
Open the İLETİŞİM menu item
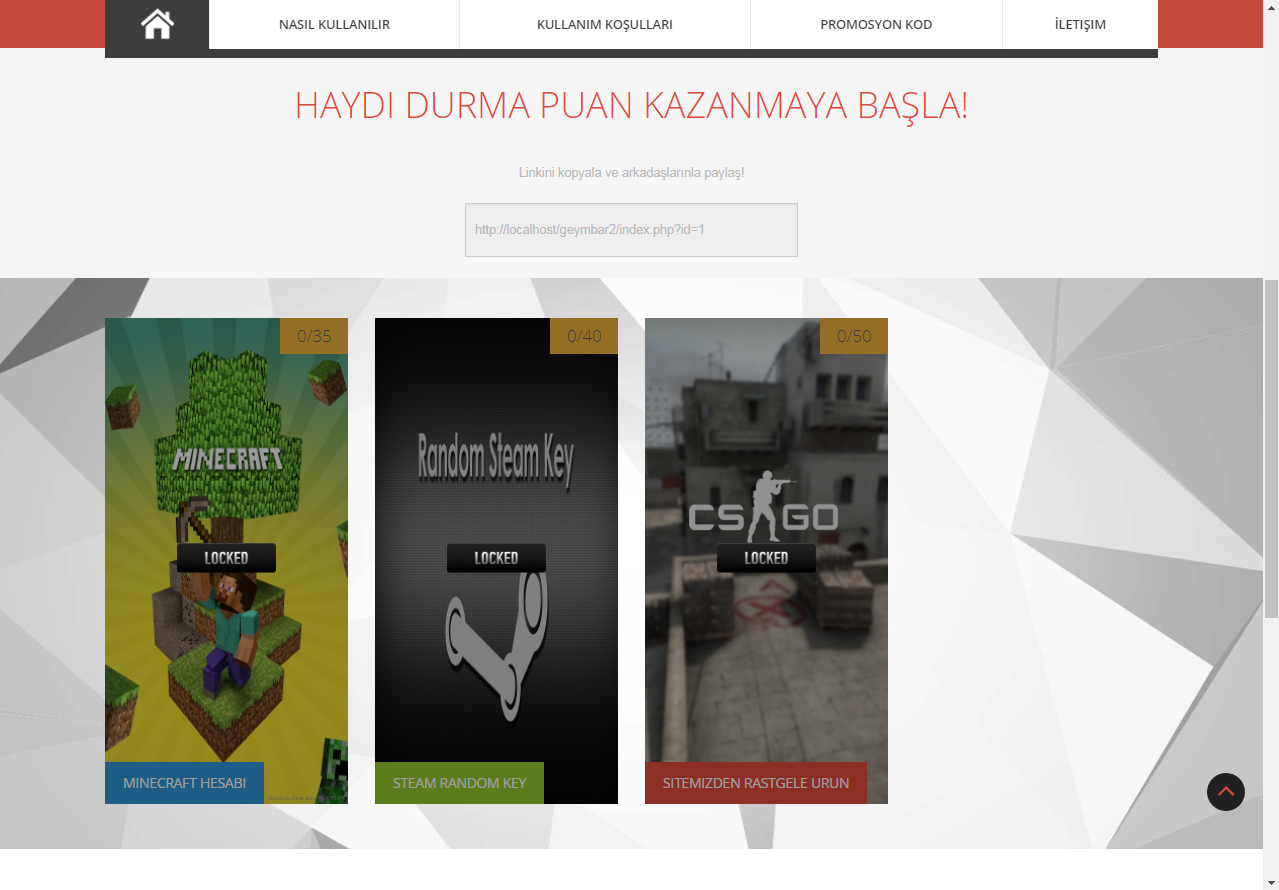pos(1080,24)
